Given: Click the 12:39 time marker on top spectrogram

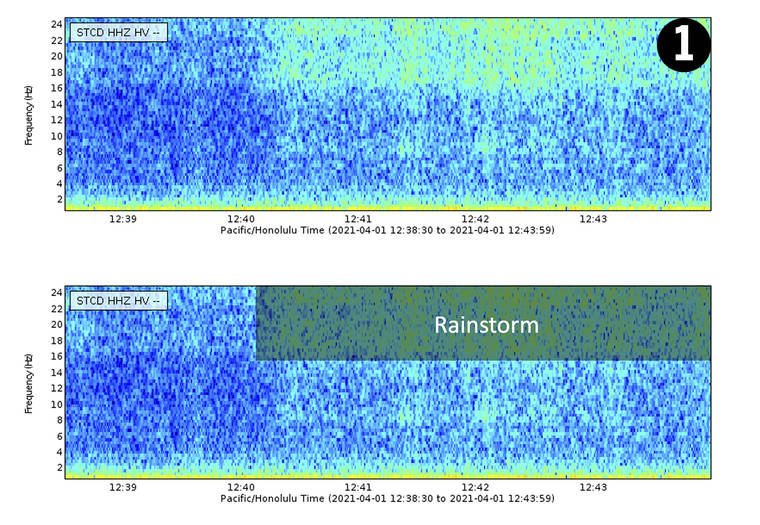Looking at the screenshot, I should pos(123,218).
